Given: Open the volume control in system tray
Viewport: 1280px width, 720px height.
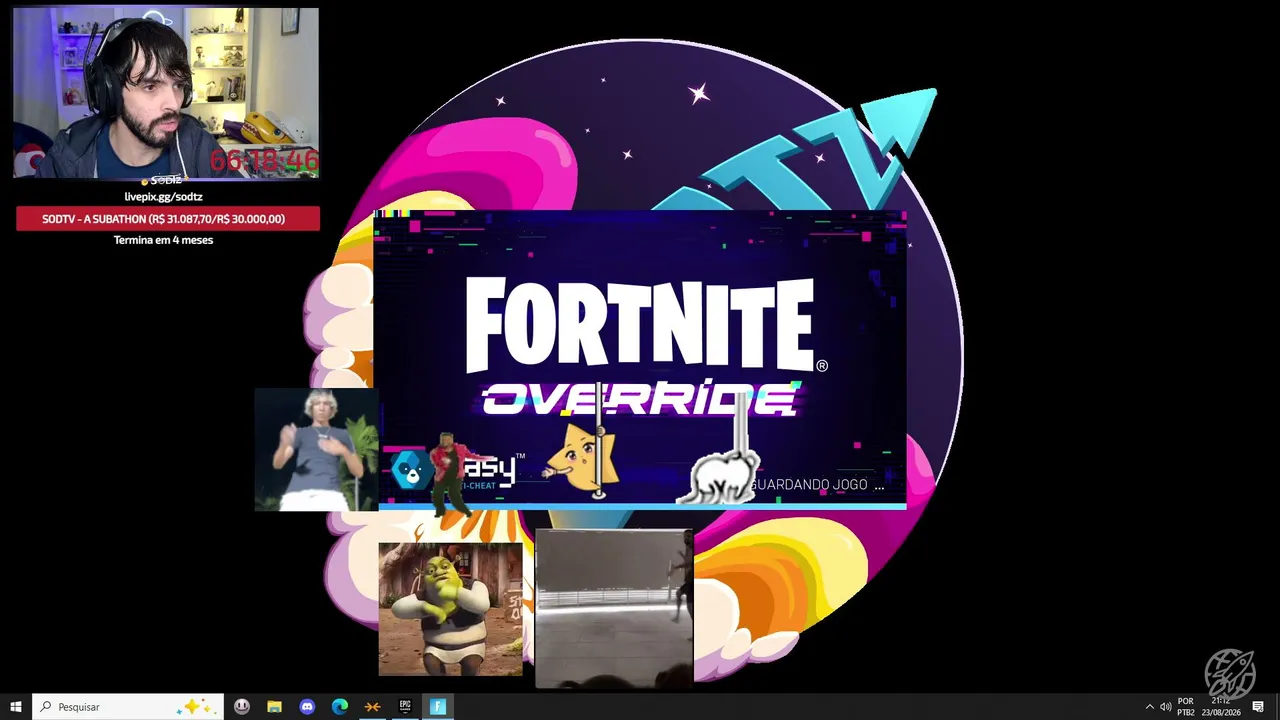Looking at the screenshot, I should coord(1166,707).
